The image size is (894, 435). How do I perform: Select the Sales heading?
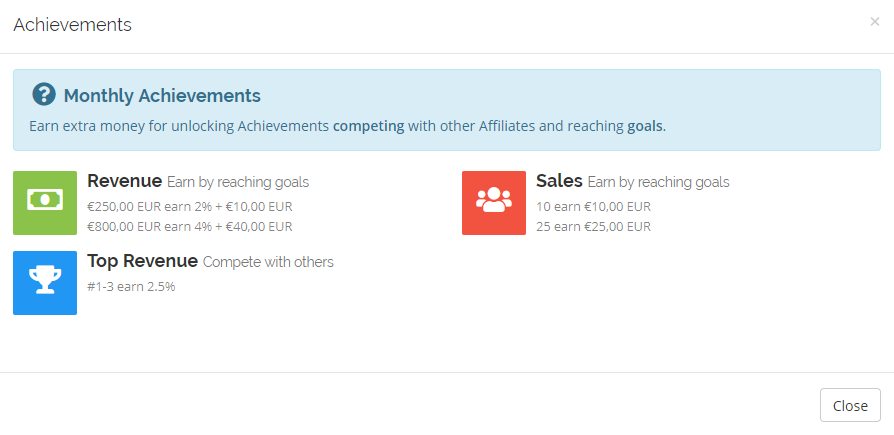click(x=559, y=181)
